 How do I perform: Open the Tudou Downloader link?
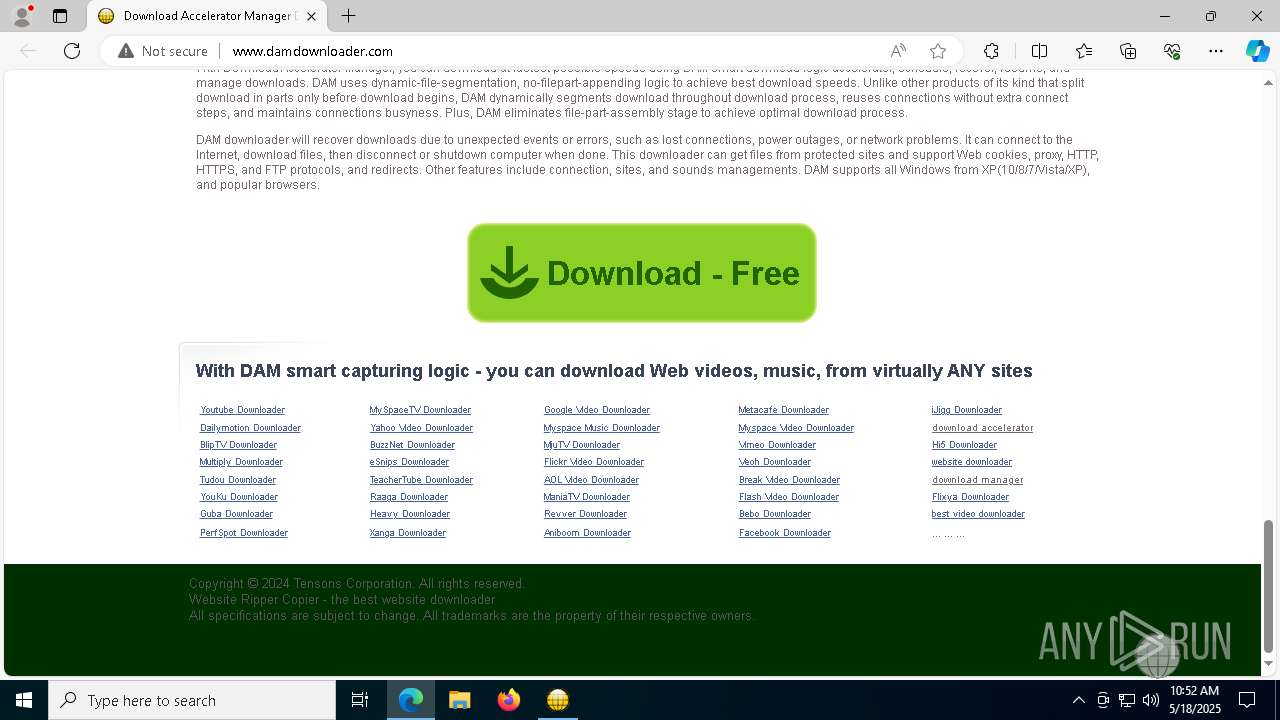[x=238, y=480]
